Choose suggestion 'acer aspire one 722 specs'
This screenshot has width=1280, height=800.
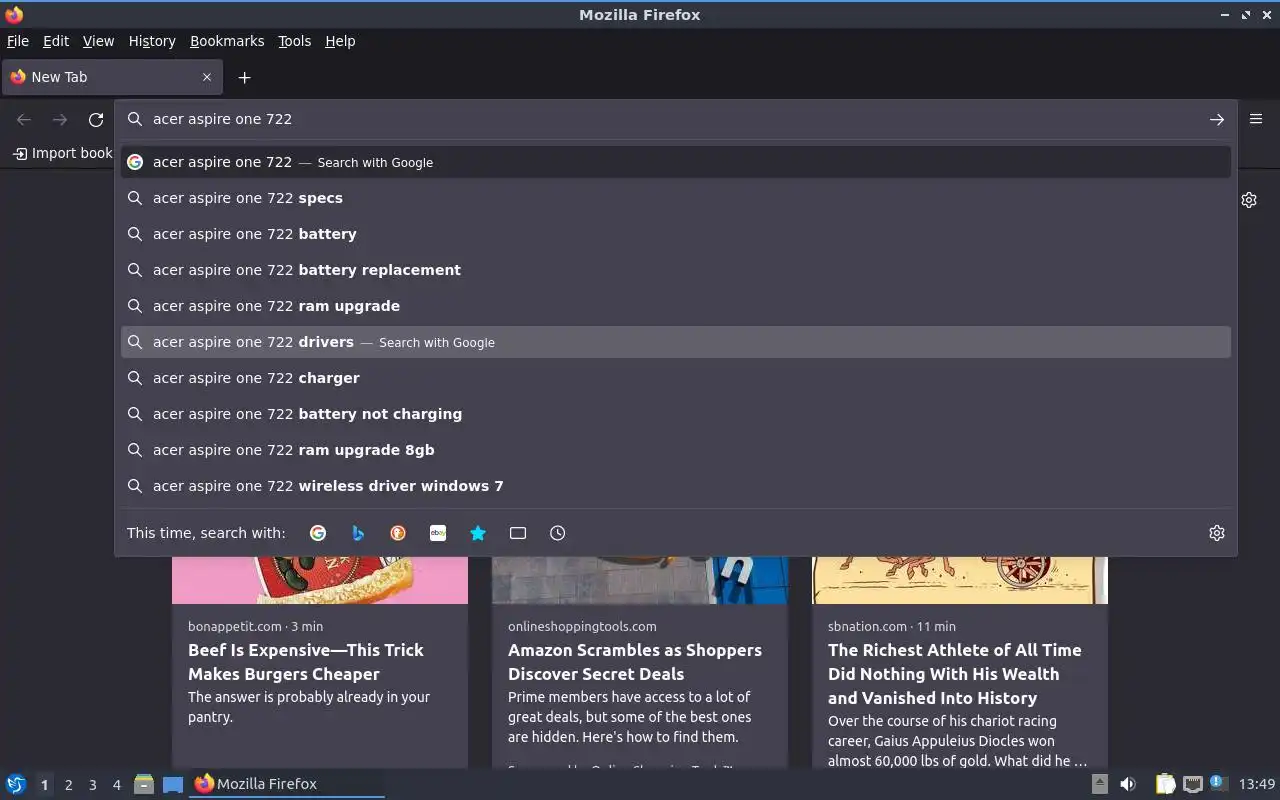tap(676, 198)
